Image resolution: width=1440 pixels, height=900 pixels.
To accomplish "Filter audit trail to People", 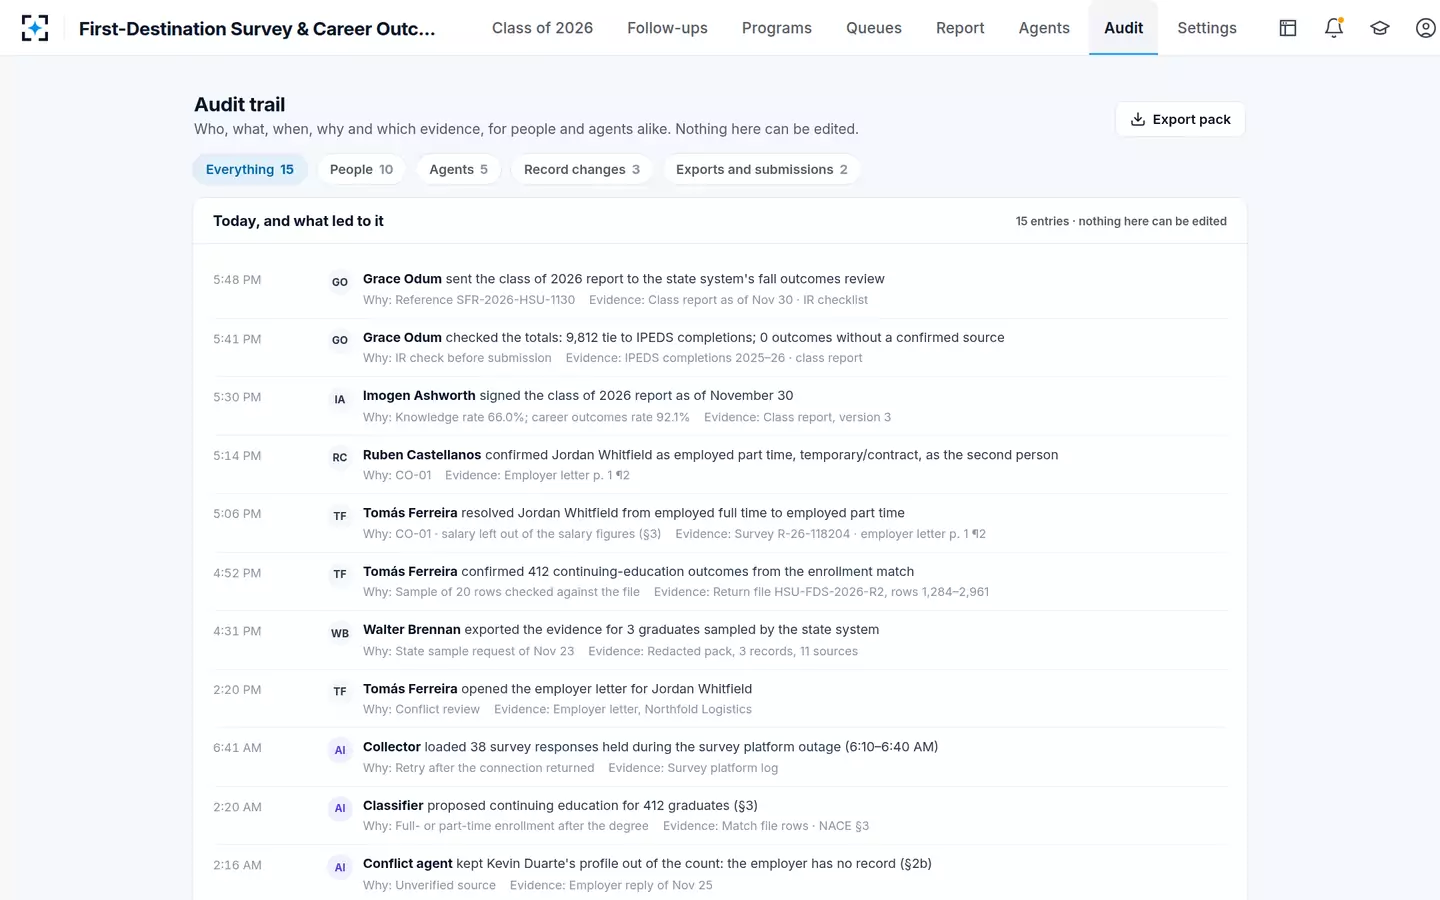I will [x=361, y=169].
